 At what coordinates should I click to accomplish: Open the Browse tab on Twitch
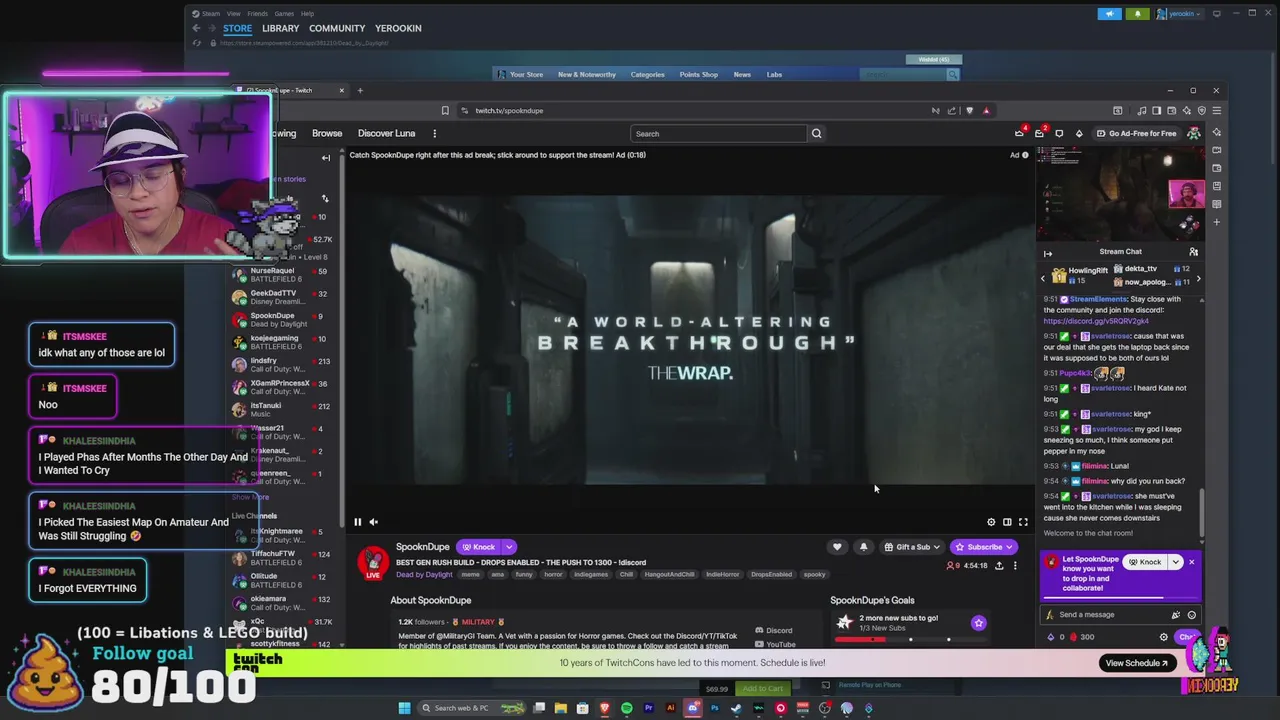tap(327, 133)
